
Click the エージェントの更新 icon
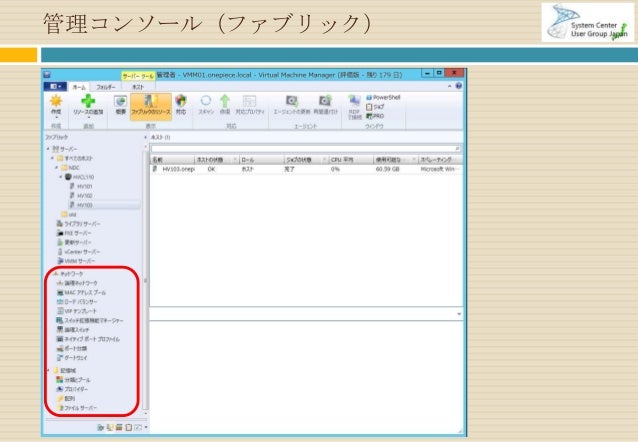pos(292,101)
